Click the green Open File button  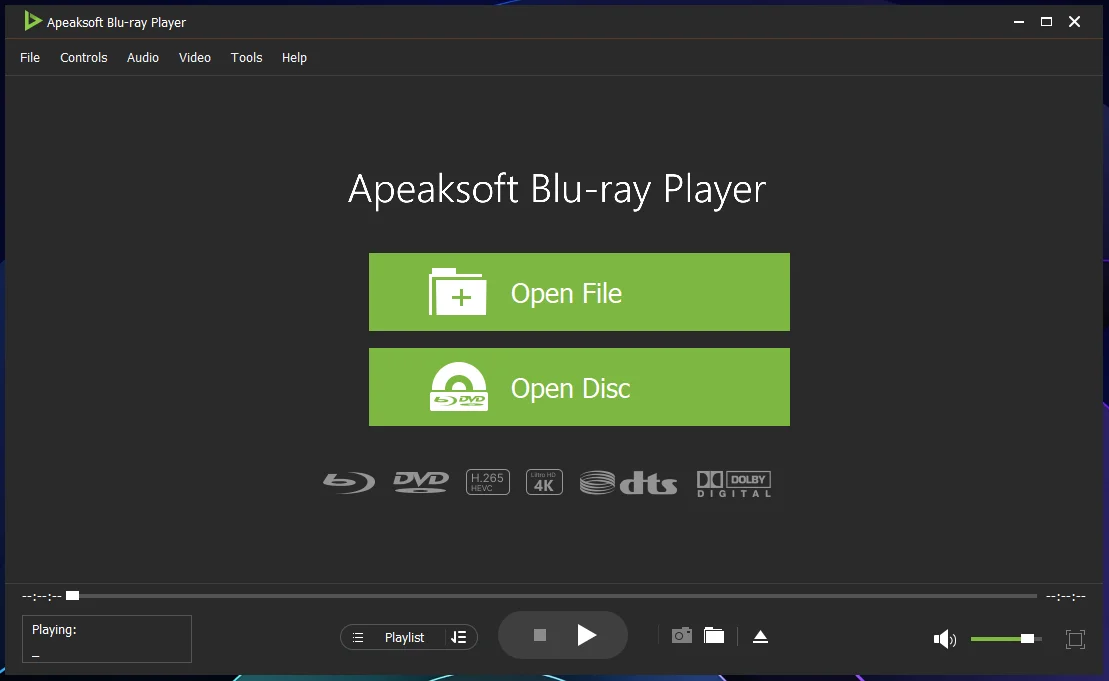(x=579, y=292)
